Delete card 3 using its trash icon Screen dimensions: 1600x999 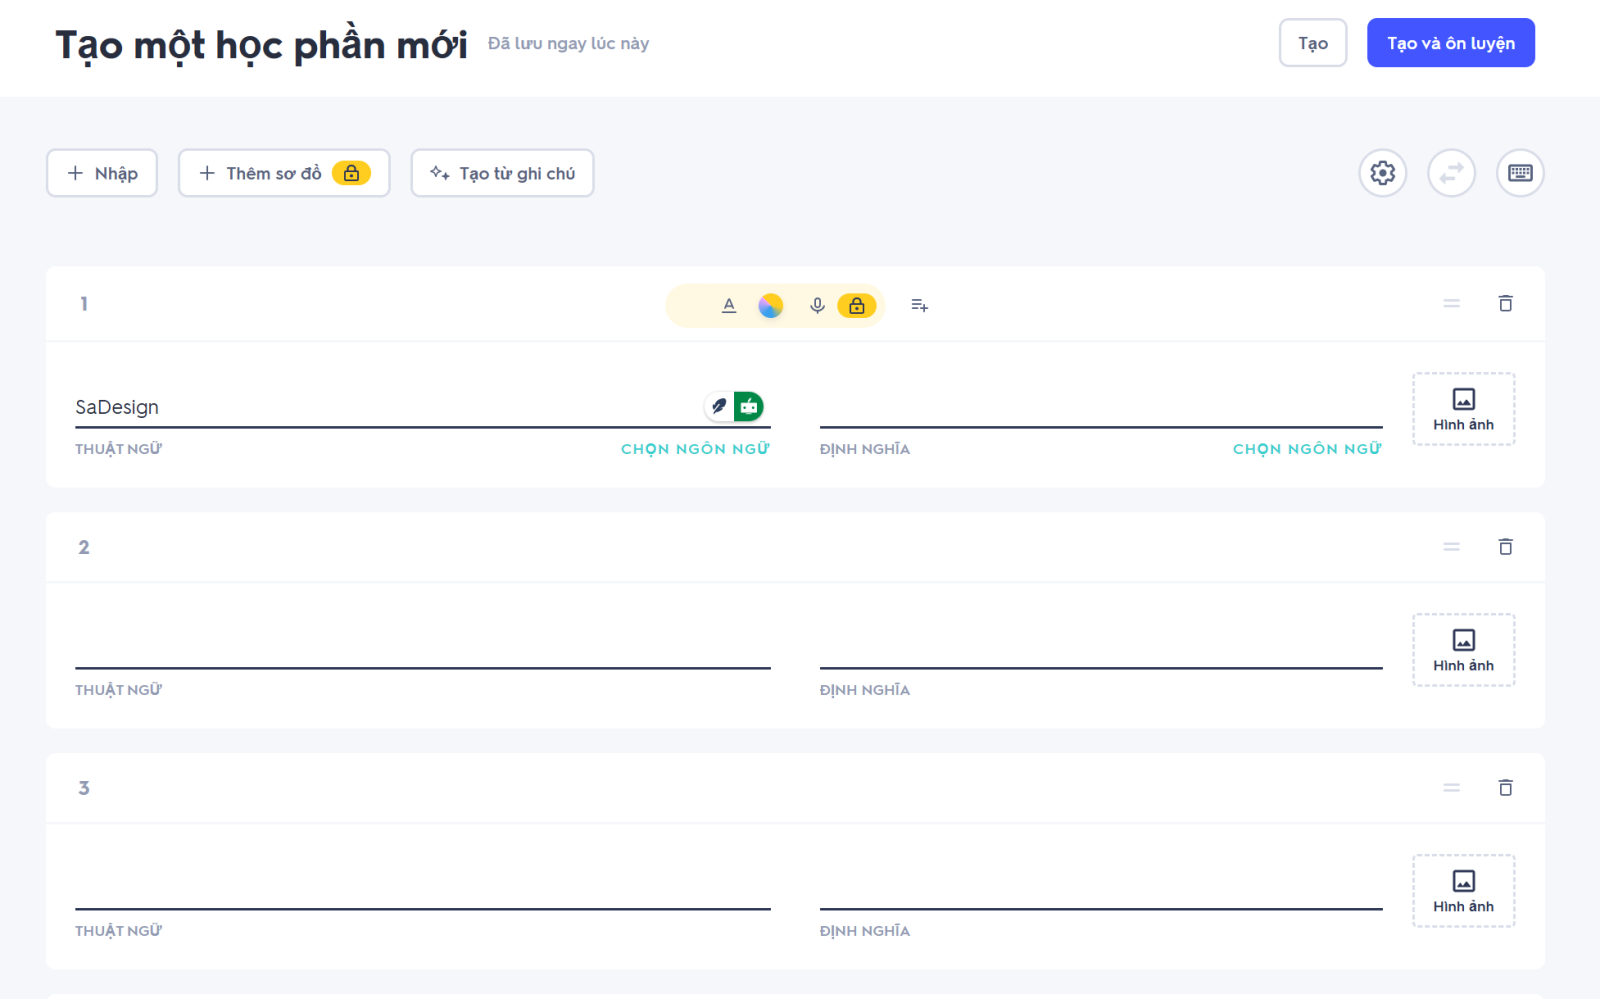(1506, 788)
